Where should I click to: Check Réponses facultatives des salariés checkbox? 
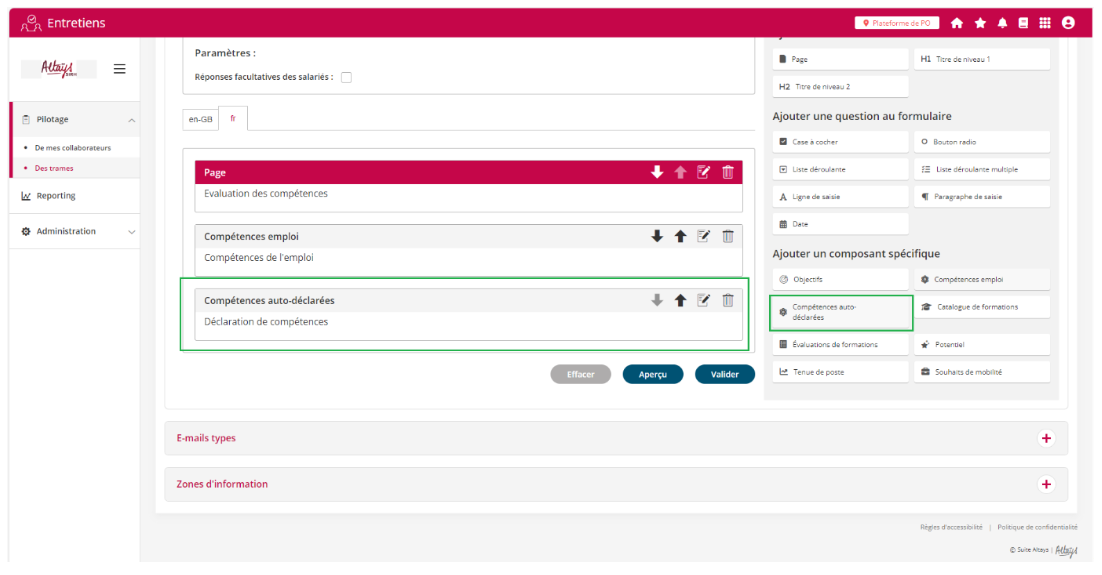346,77
